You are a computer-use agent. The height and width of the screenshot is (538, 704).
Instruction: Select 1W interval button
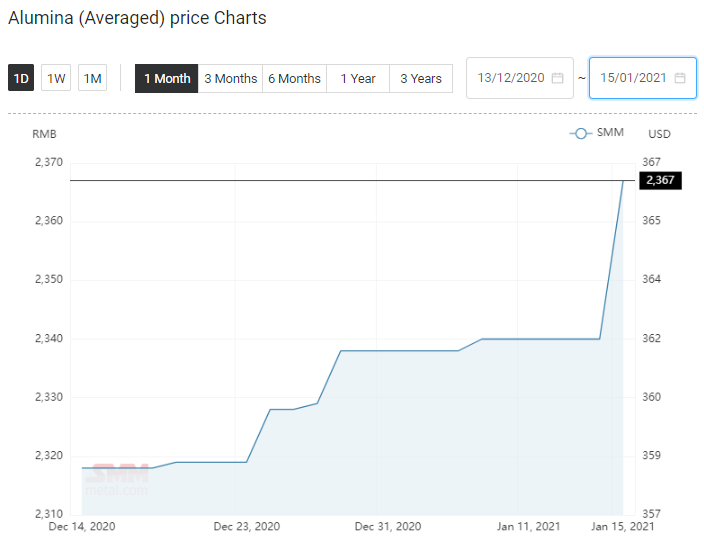click(x=56, y=78)
